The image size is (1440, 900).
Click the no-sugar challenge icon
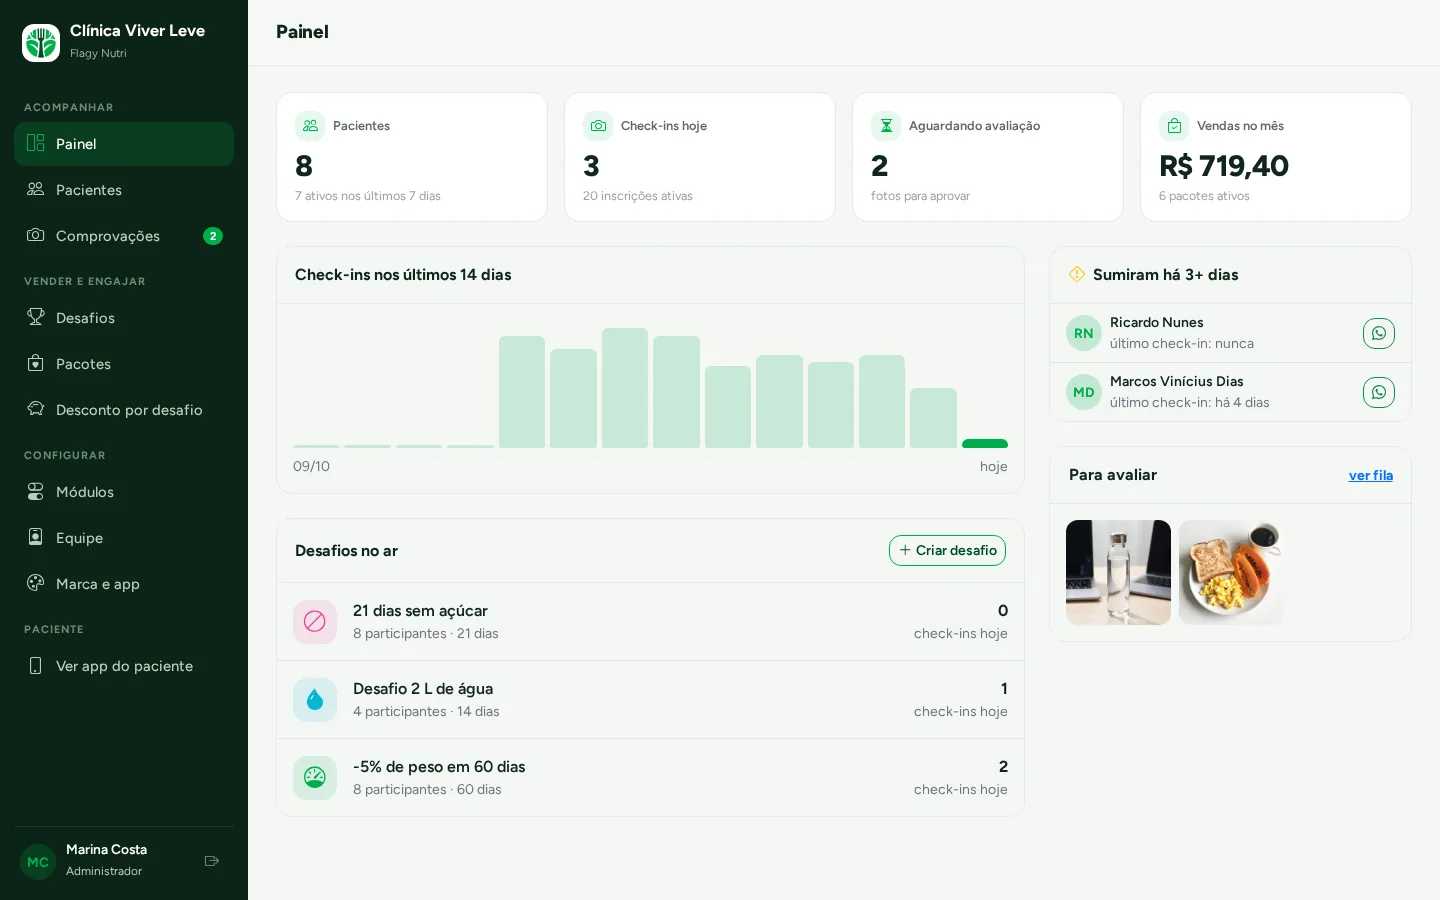315,622
